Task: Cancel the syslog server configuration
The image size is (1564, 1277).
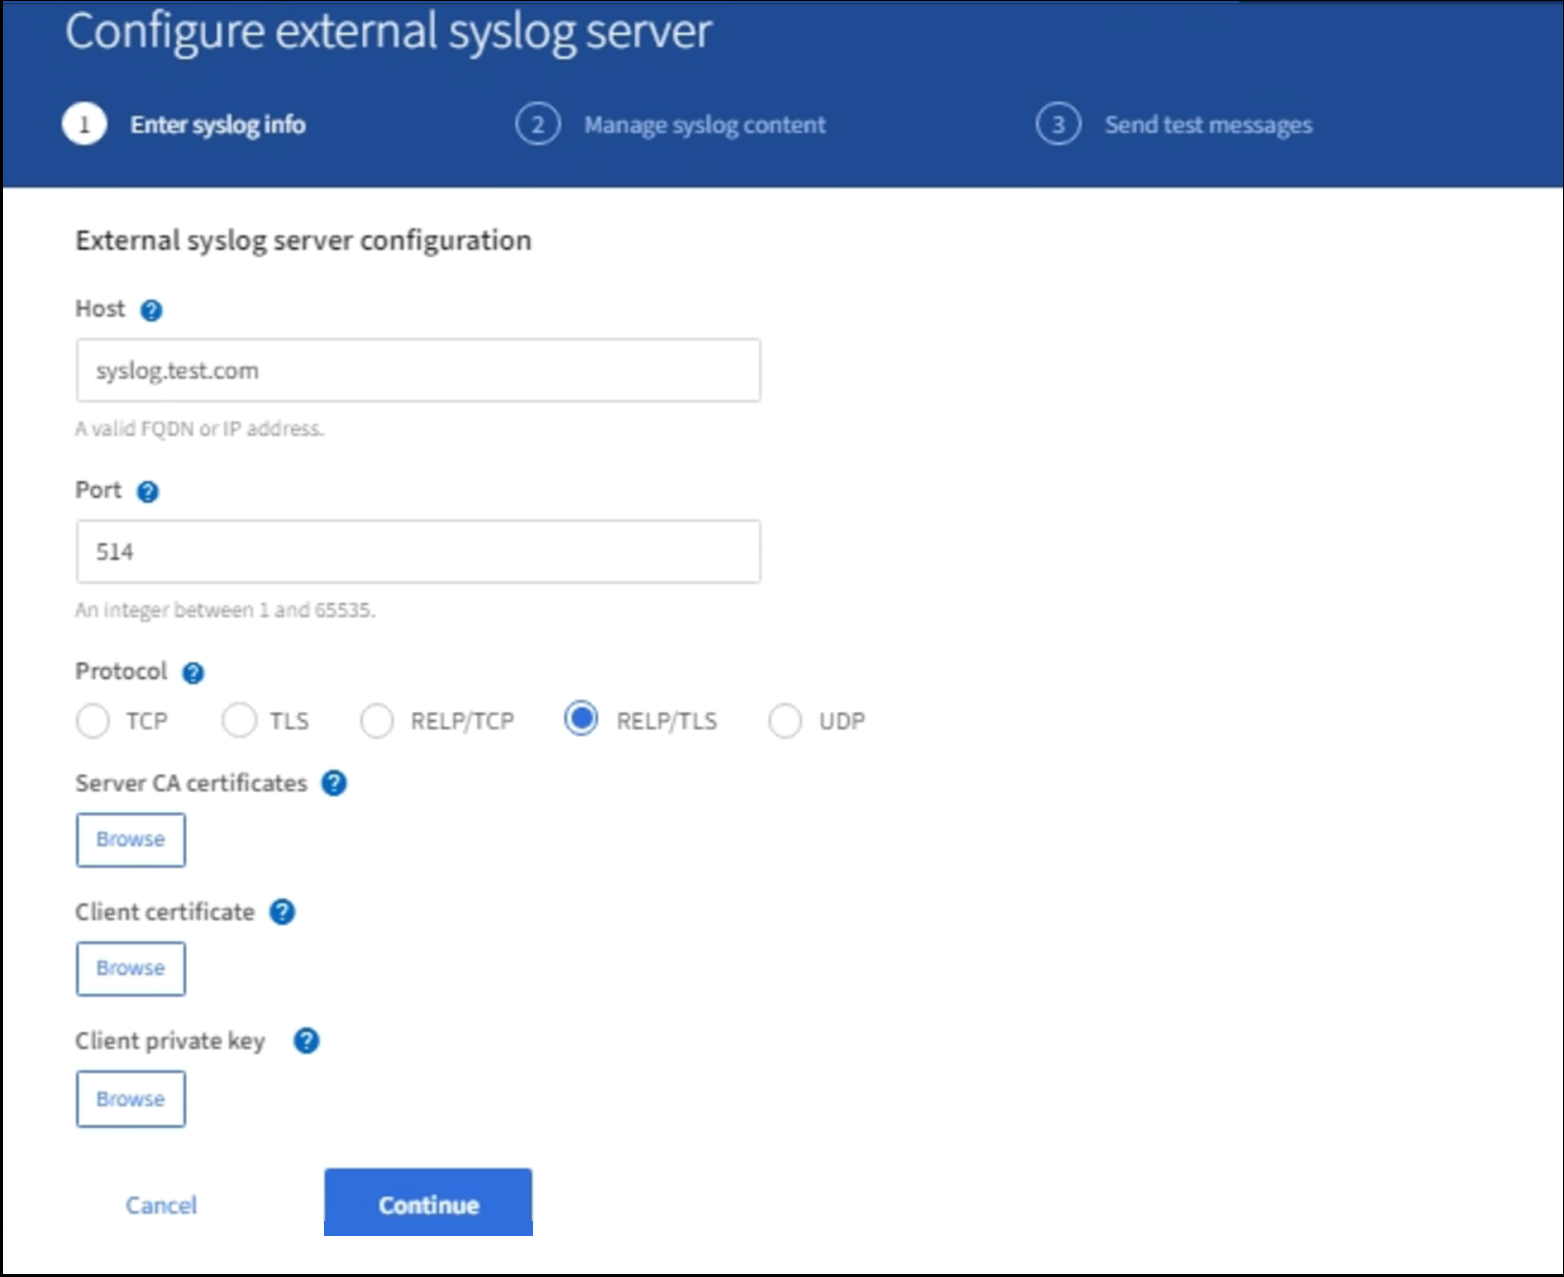Action: tap(161, 1205)
